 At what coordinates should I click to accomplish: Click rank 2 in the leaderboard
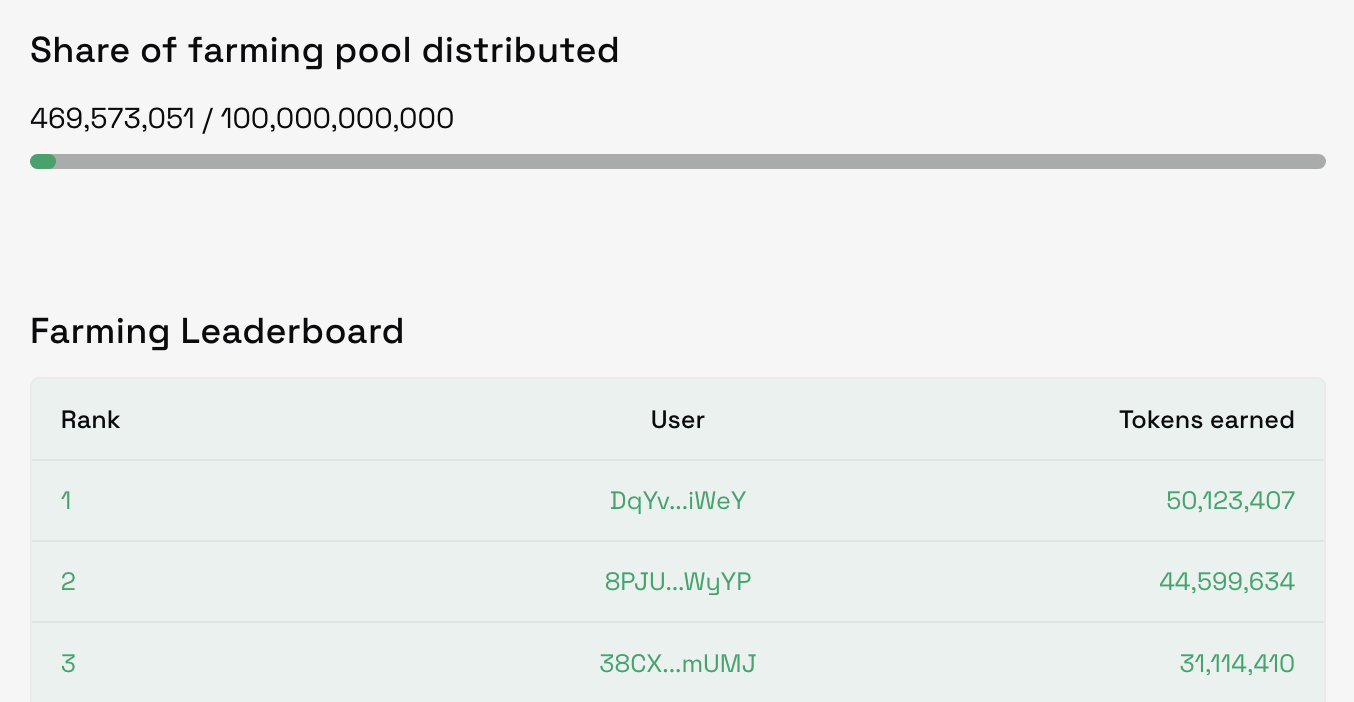tap(68, 582)
